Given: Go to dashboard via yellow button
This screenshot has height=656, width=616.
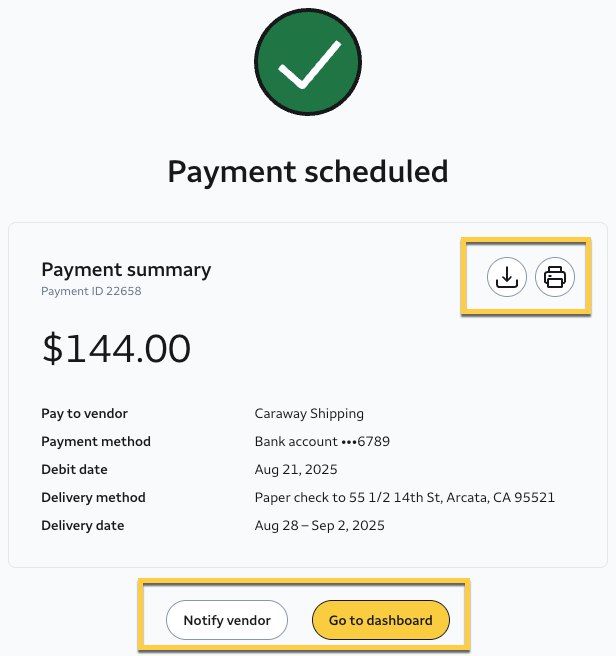Looking at the screenshot, I should pyautogui.click(x=380, y=620).
